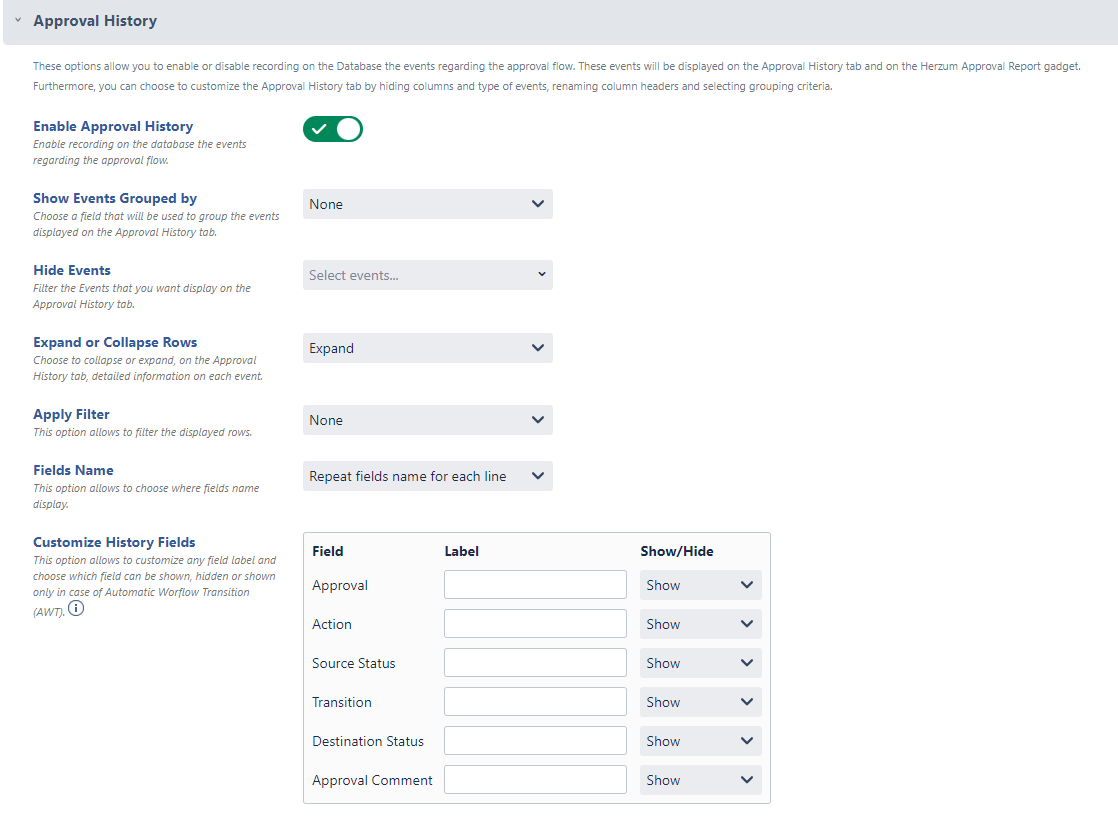1118x823 pixels.
Task: Click the Destination Status row name
Action: (x=368, y=741)
